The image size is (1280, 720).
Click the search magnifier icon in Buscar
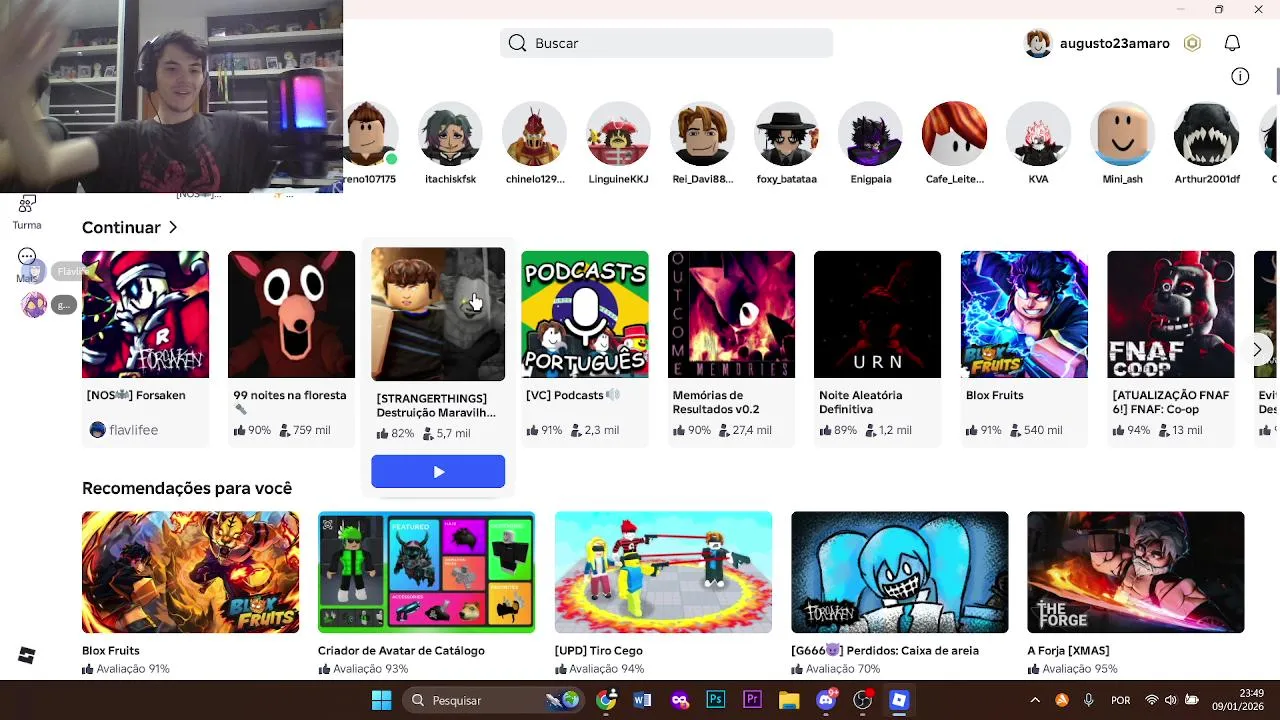coord(517,43)
